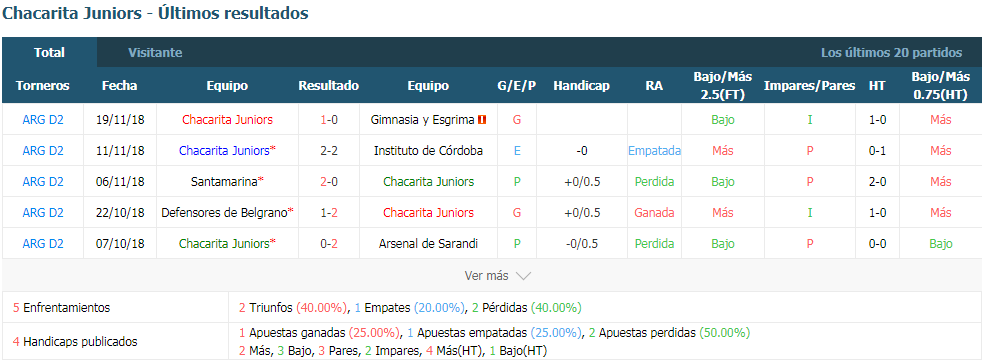Click Gimnasia y Esgrima team name
The image size is (982, 363).
click(422, 120)
